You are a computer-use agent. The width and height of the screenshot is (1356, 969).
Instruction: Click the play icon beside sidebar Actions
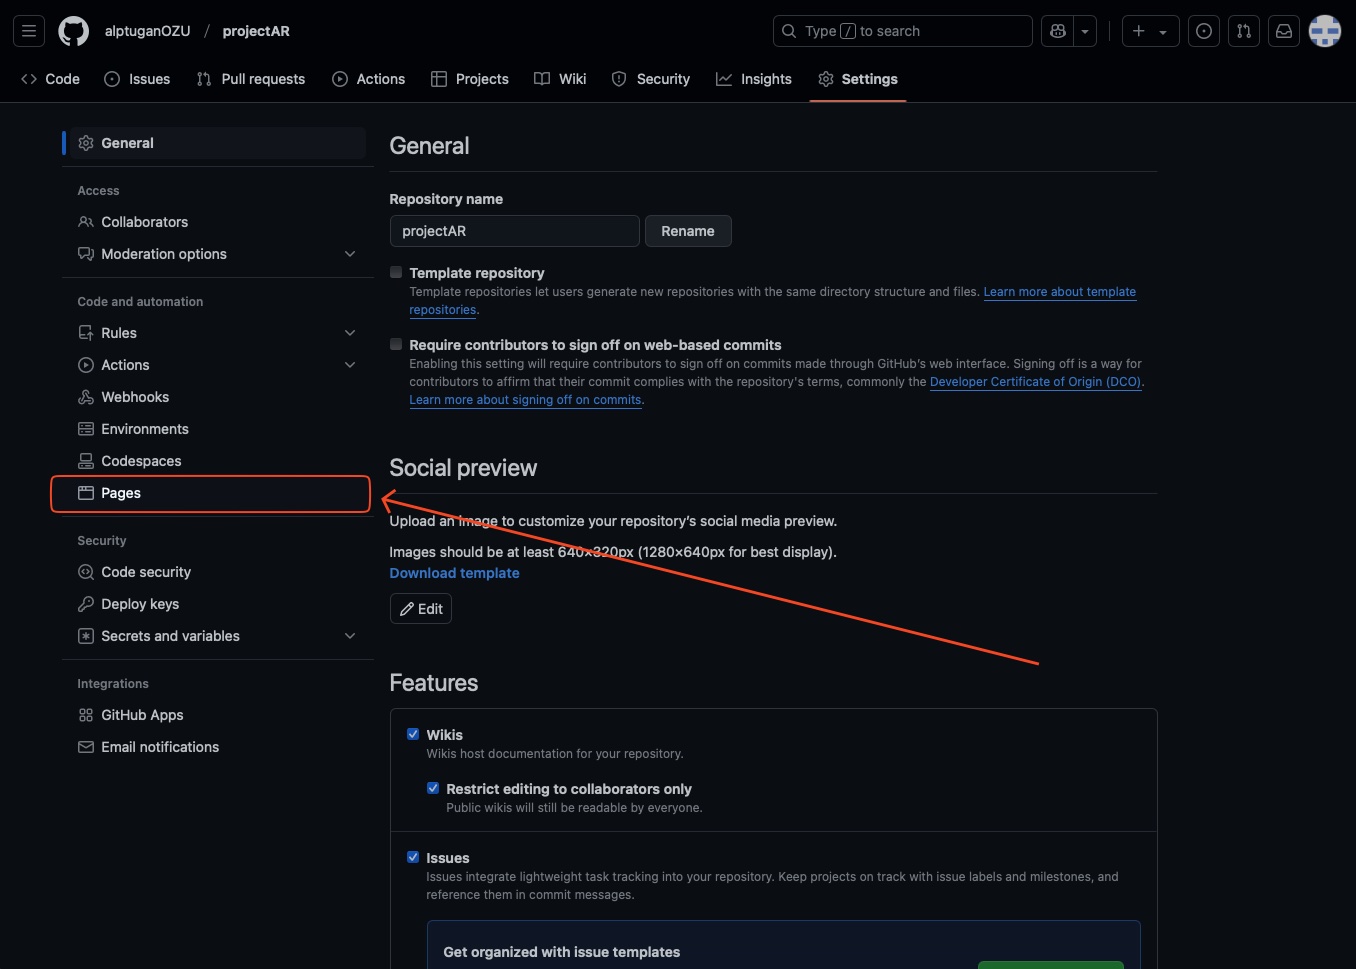coord(86,365)
